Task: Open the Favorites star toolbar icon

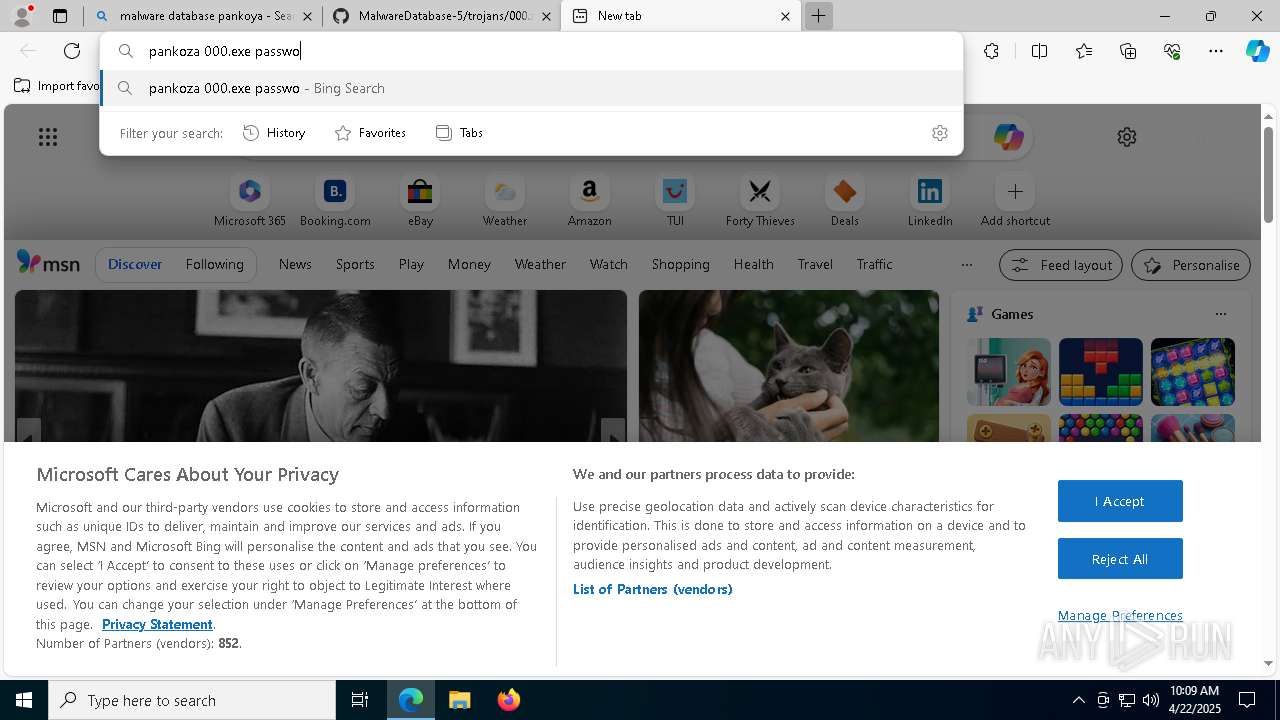Action: [1084, 51]
